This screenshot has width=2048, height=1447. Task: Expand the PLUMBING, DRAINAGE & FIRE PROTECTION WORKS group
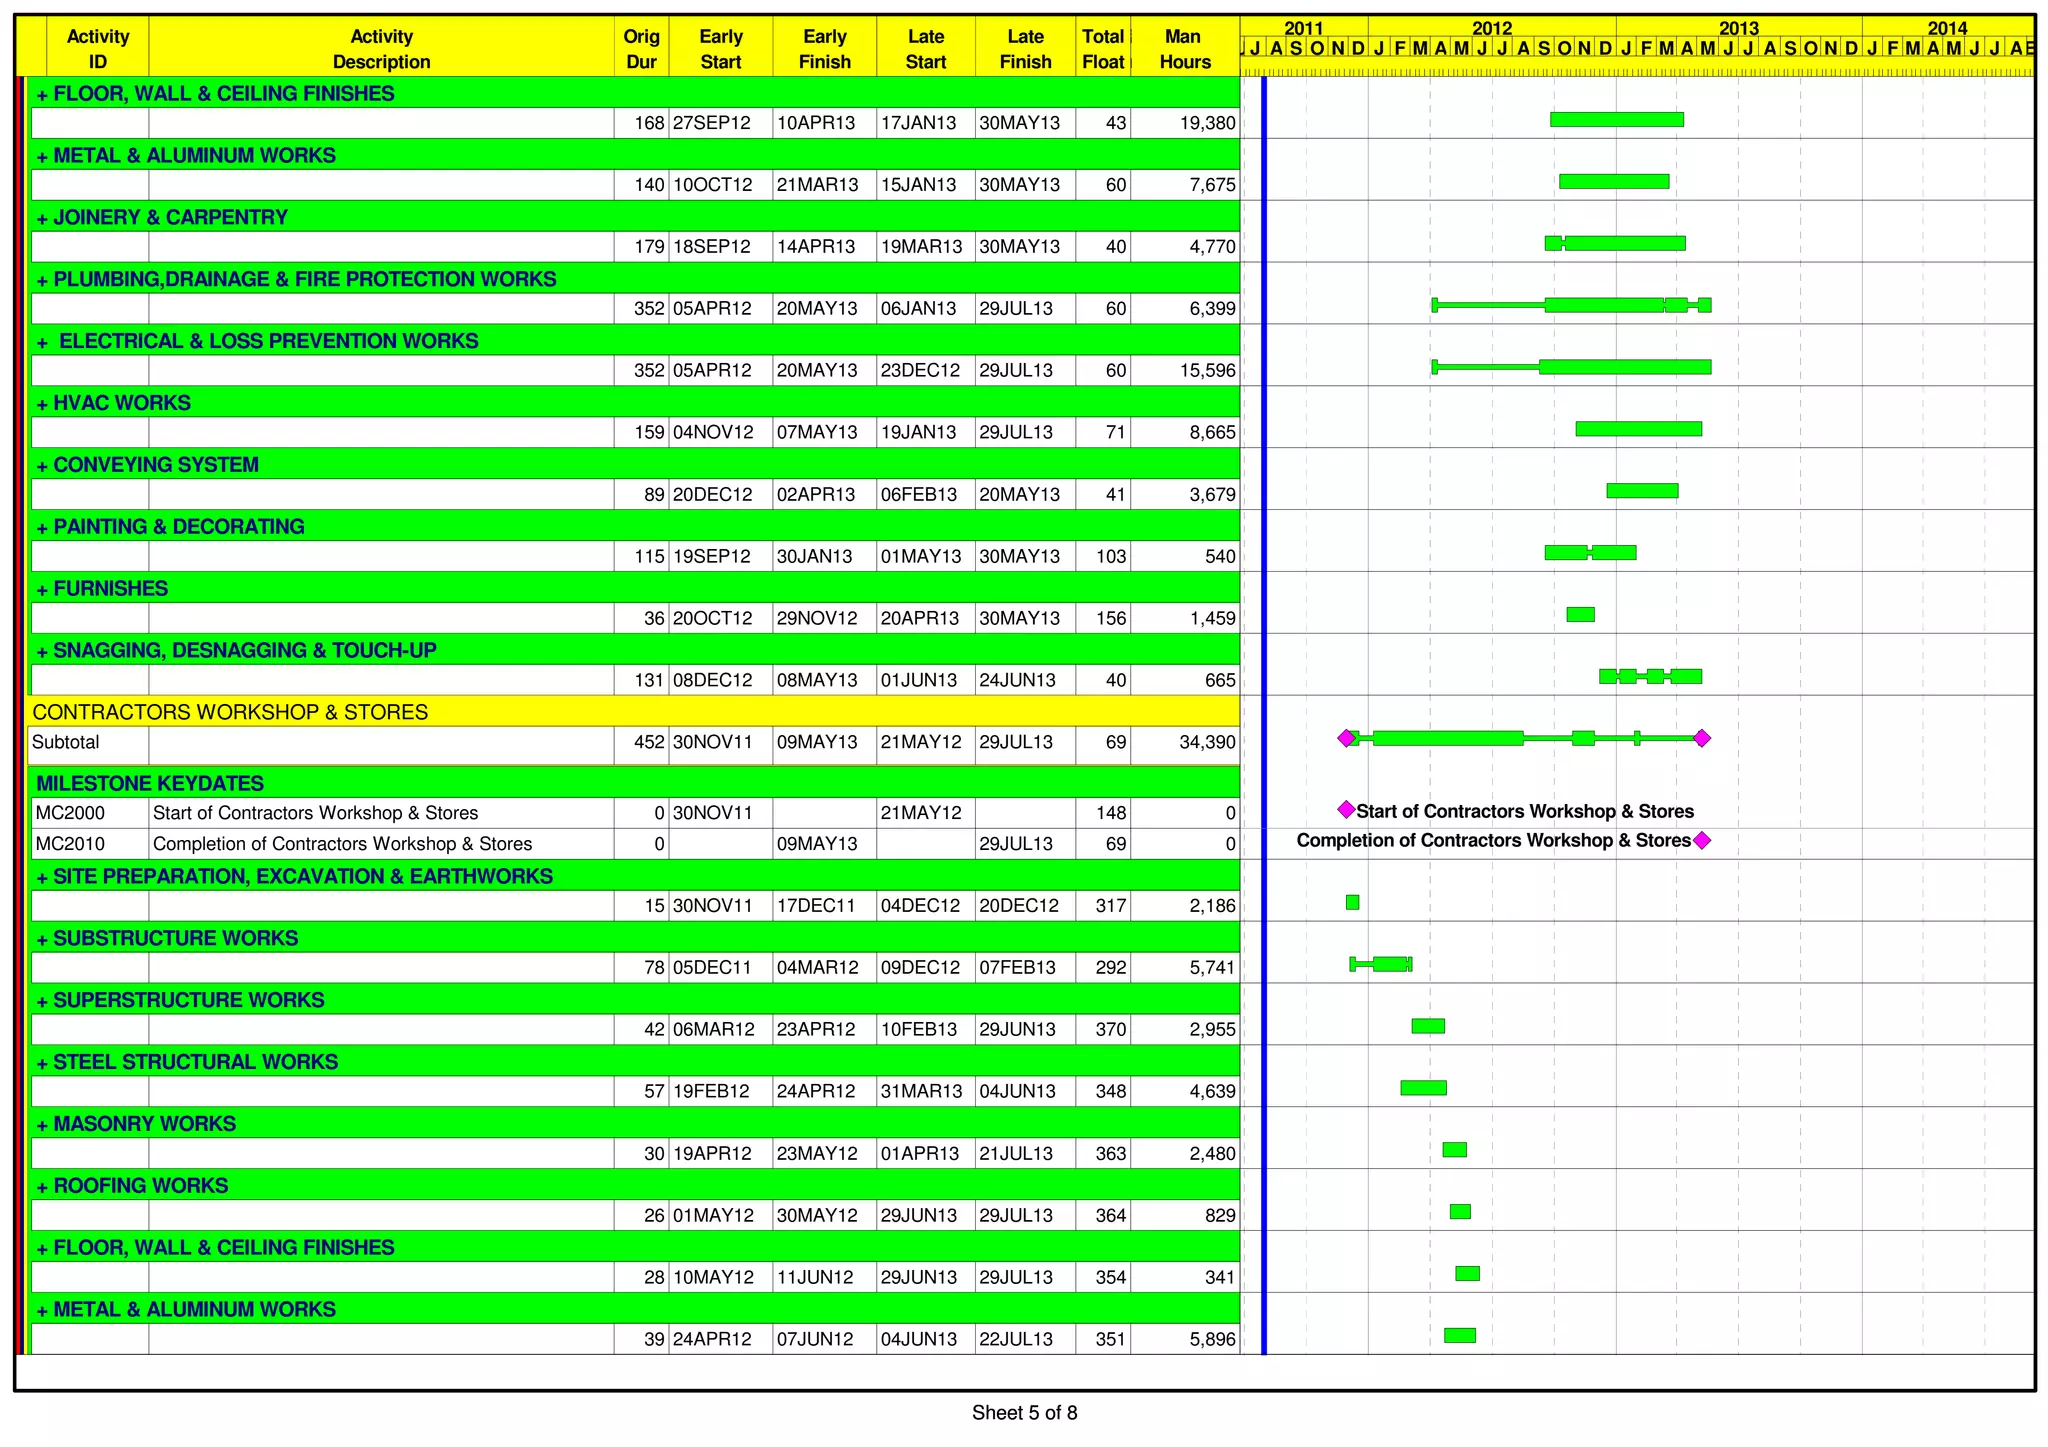click(x=42, y=281)
